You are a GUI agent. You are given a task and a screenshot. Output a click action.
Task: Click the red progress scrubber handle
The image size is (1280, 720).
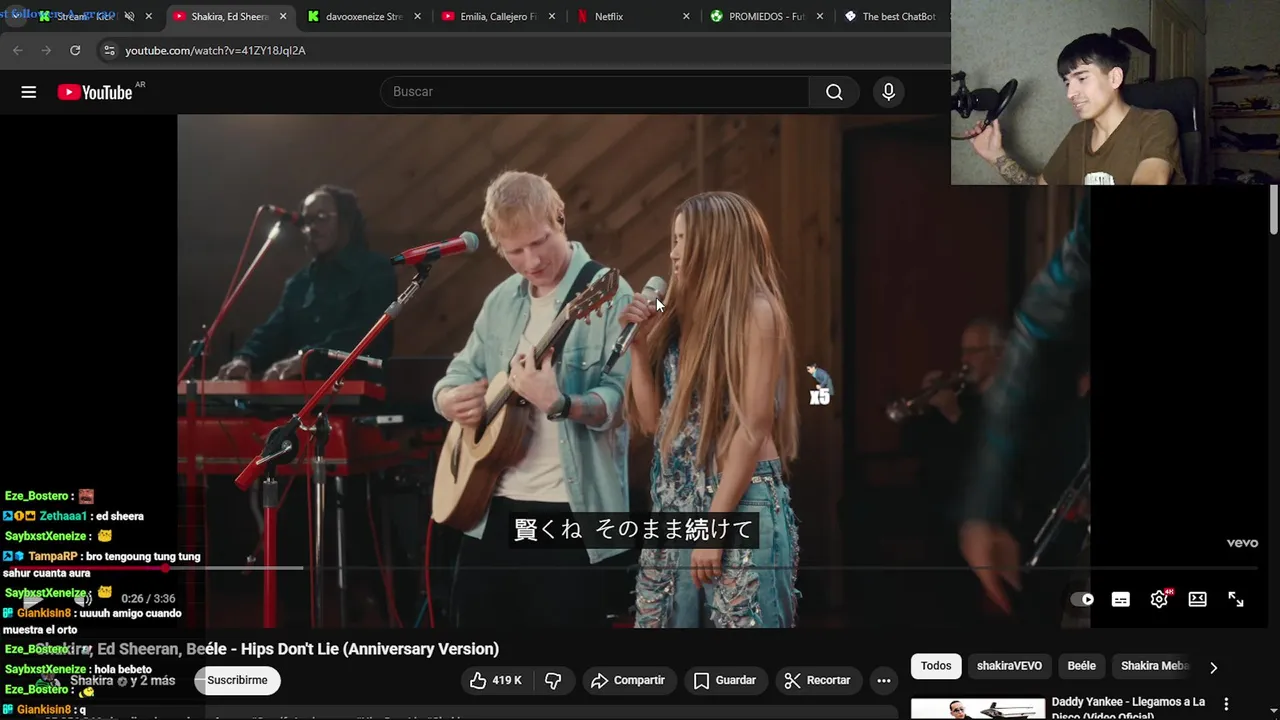(x=165, y=568)
